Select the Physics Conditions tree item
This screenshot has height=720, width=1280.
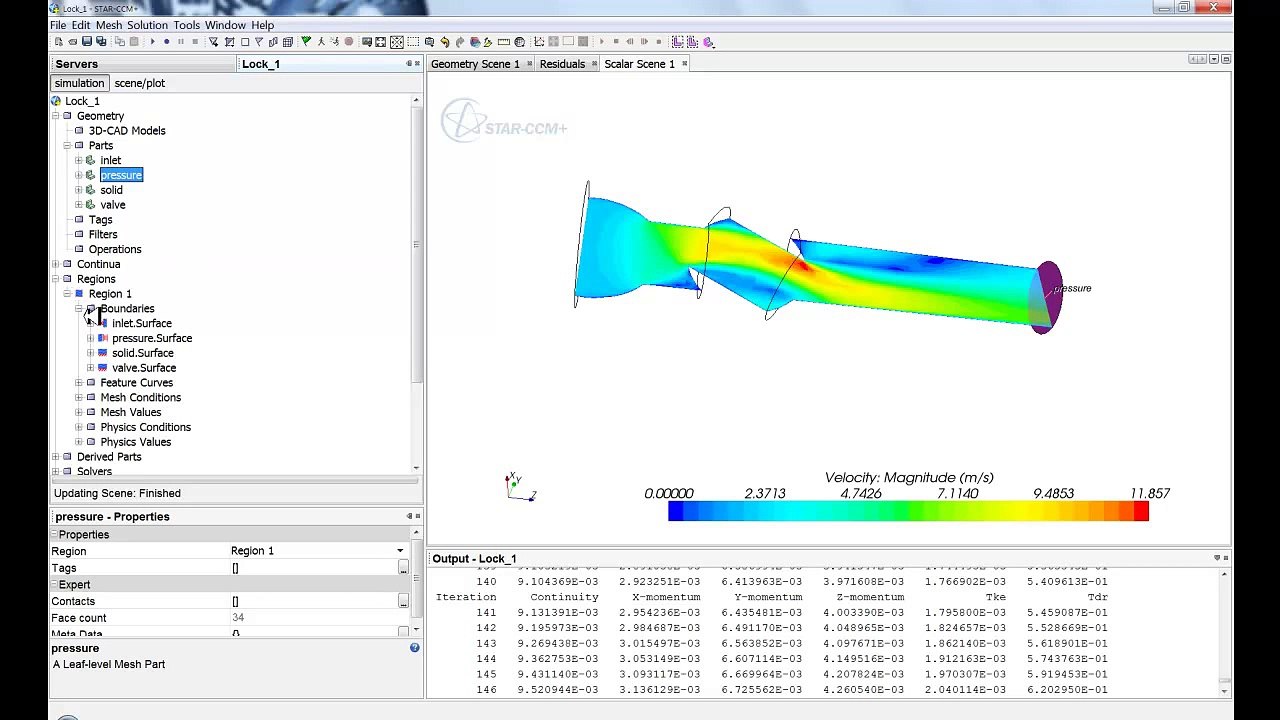coord(145,427)
